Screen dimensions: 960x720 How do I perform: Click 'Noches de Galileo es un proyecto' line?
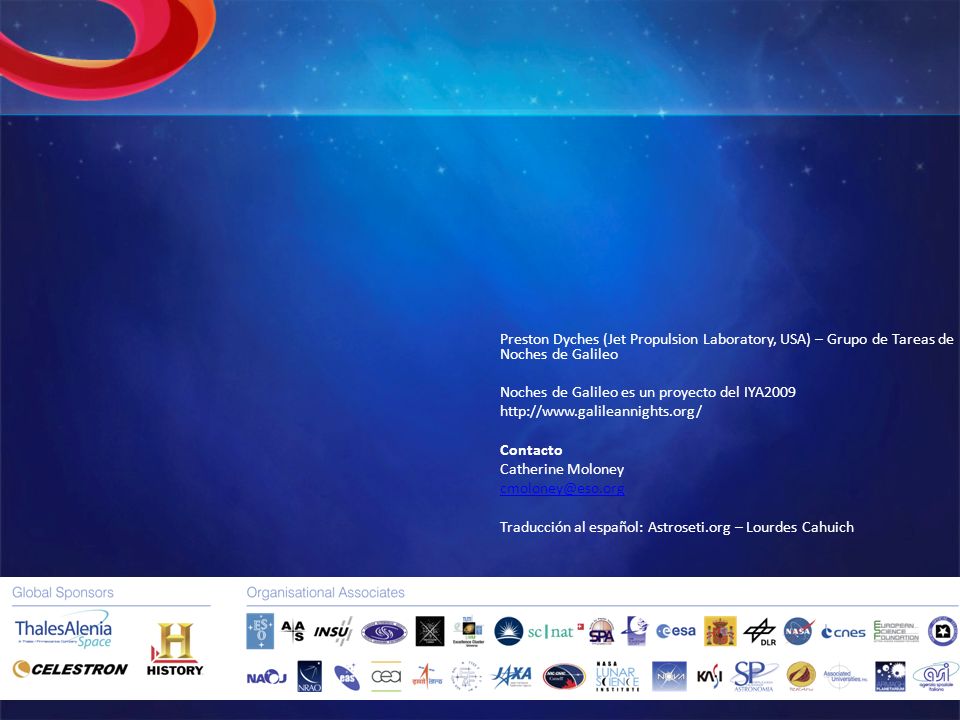pyautogui.click(x=648, y=392)
